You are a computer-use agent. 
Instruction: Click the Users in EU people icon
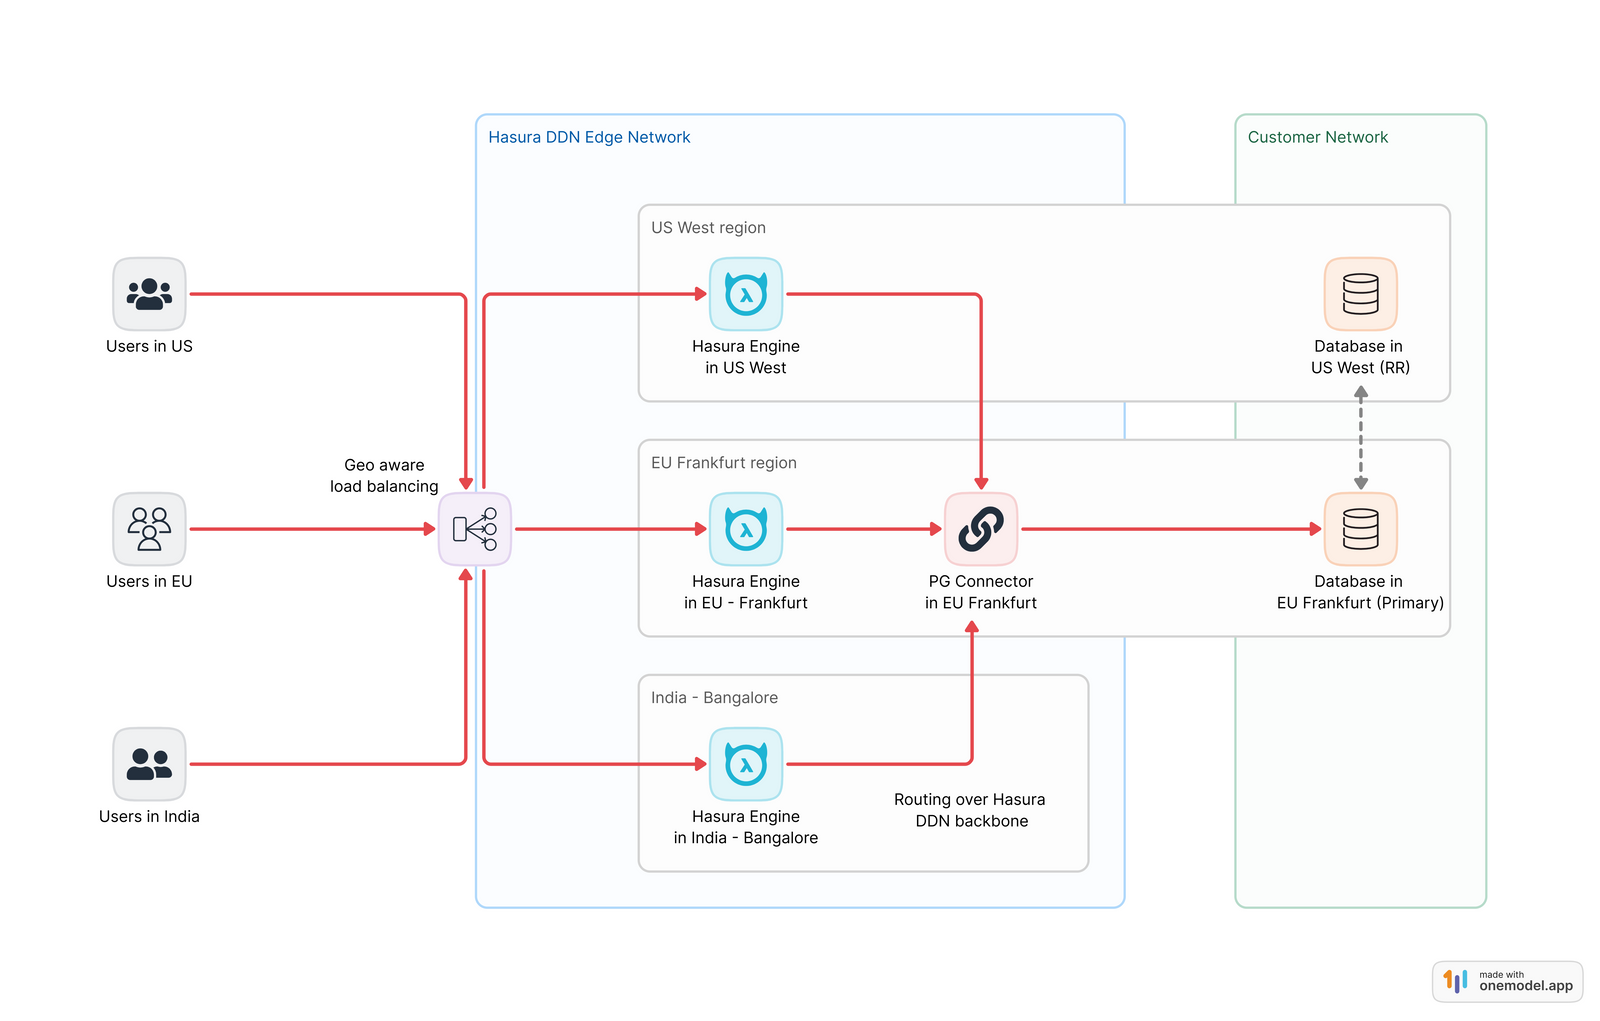coord(148,529)
